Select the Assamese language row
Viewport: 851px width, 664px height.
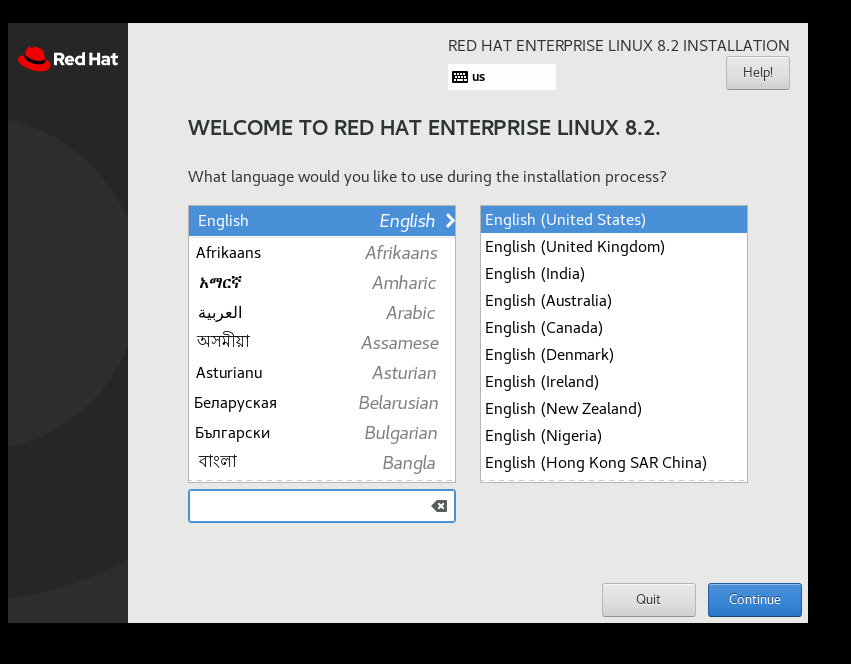(x=322, y=343)
